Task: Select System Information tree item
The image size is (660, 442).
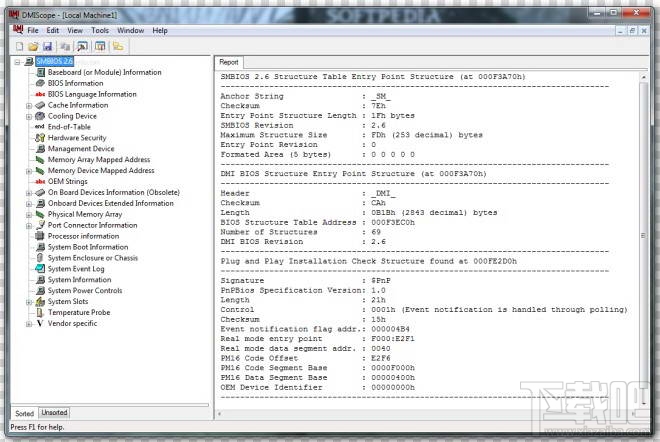Action: [x=80, y=280]
